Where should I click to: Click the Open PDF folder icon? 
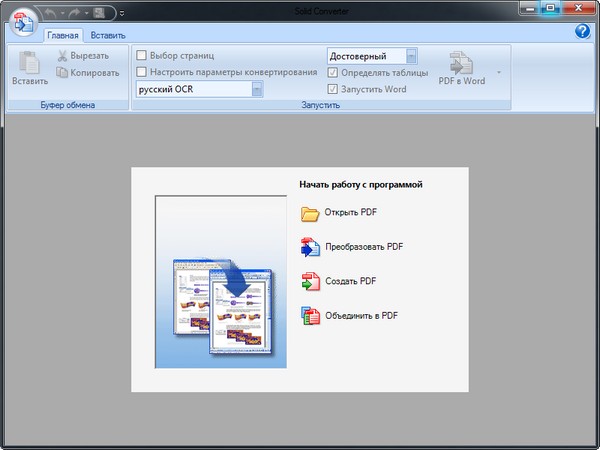pyautogui.click(x=309, y=212)
